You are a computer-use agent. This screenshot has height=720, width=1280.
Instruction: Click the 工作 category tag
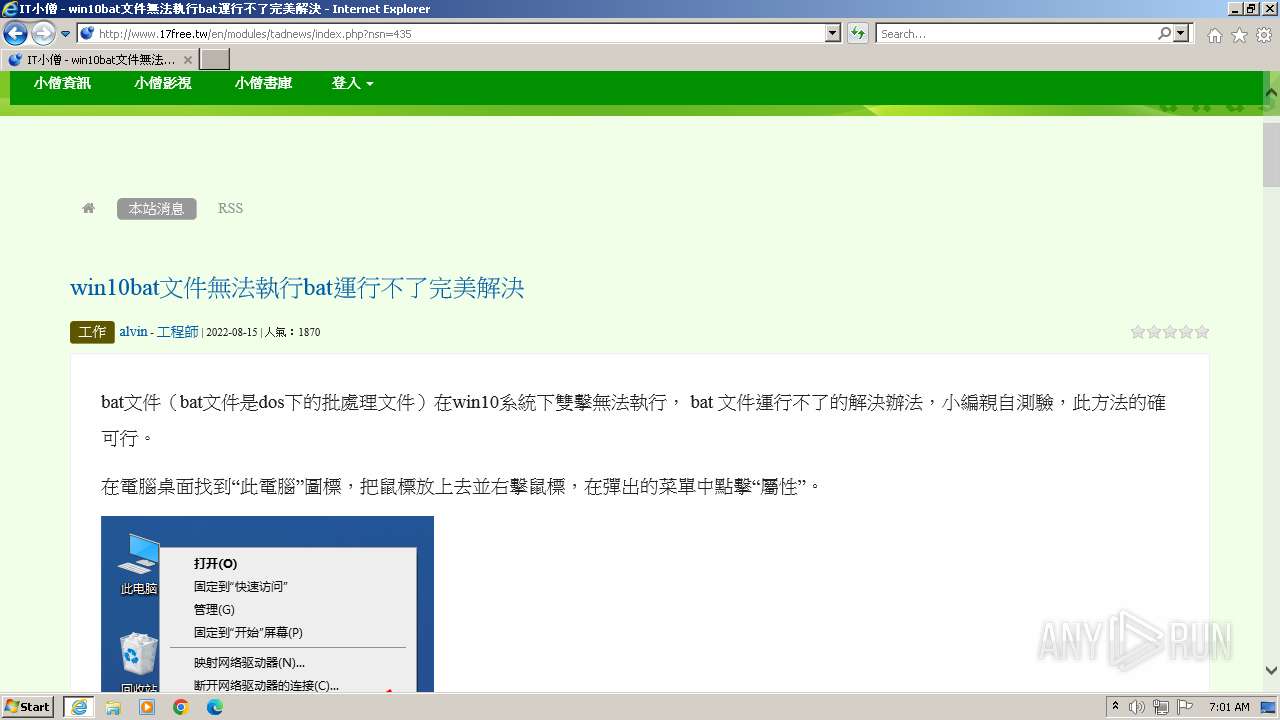92,332
